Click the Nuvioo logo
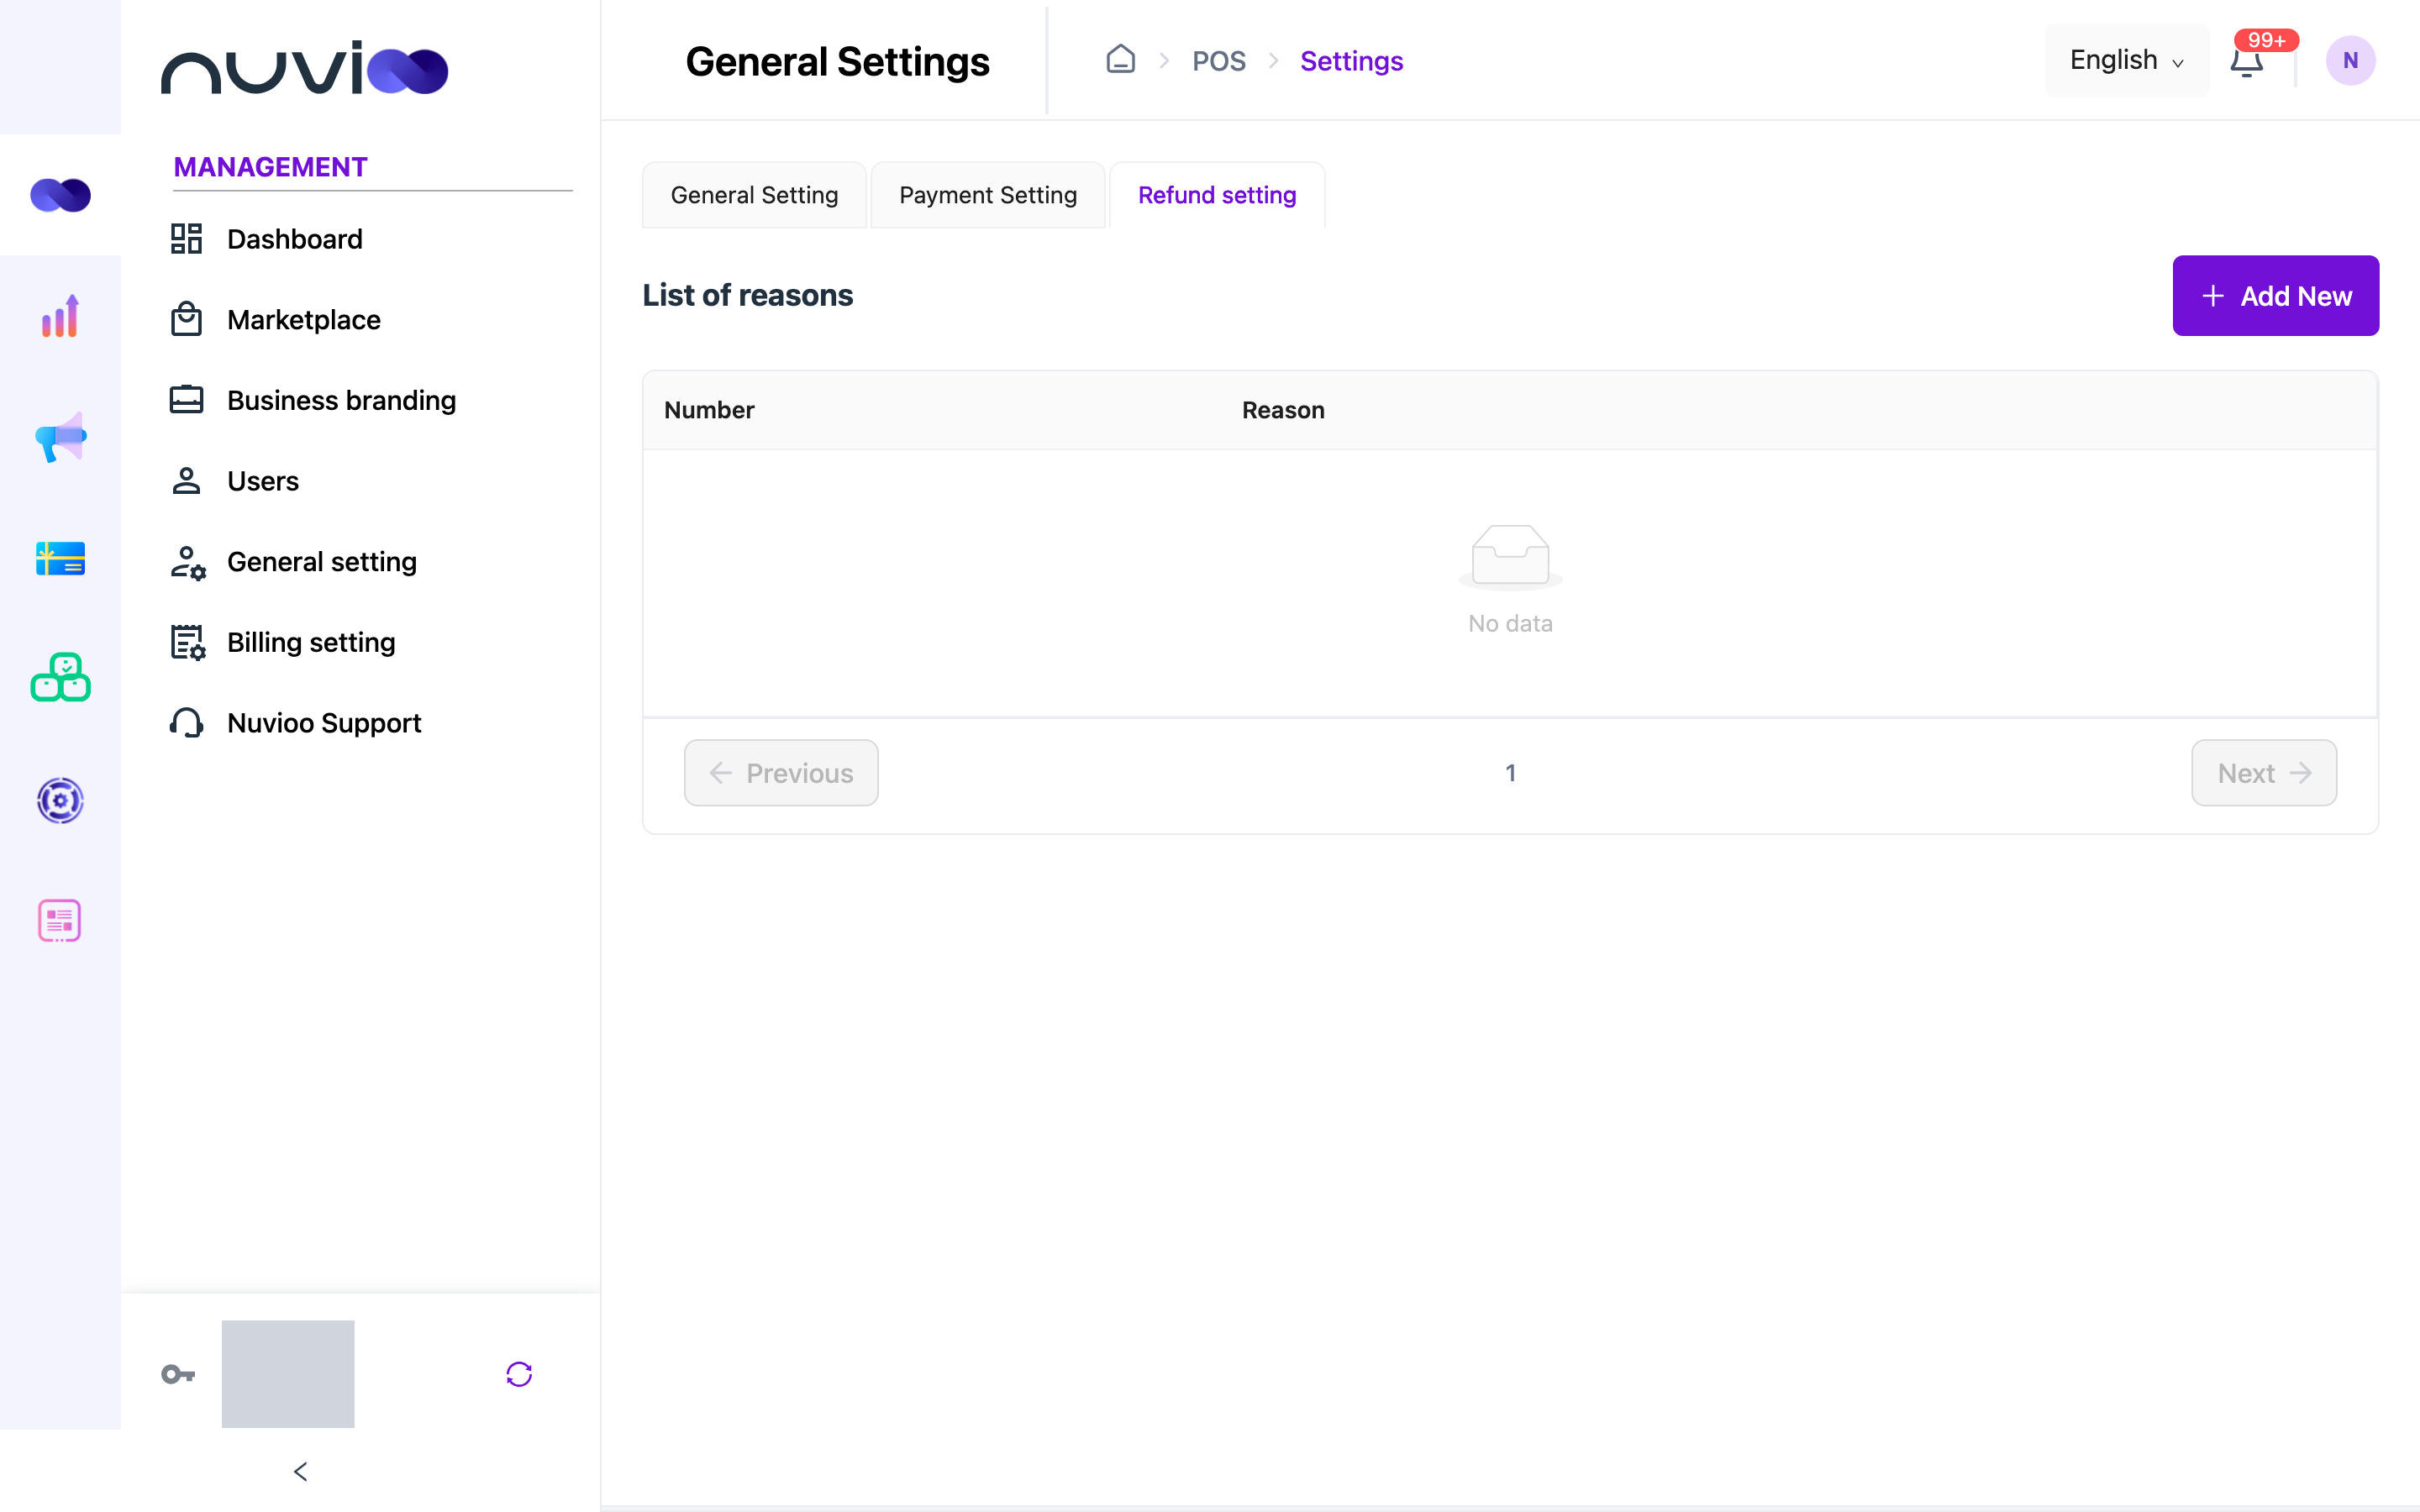Screen dimensions: 2420x1512 pos(304,68)
